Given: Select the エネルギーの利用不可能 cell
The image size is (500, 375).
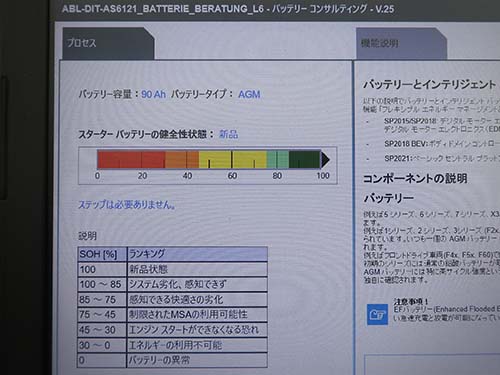Looking at the screenshot, I should point(197,345).
